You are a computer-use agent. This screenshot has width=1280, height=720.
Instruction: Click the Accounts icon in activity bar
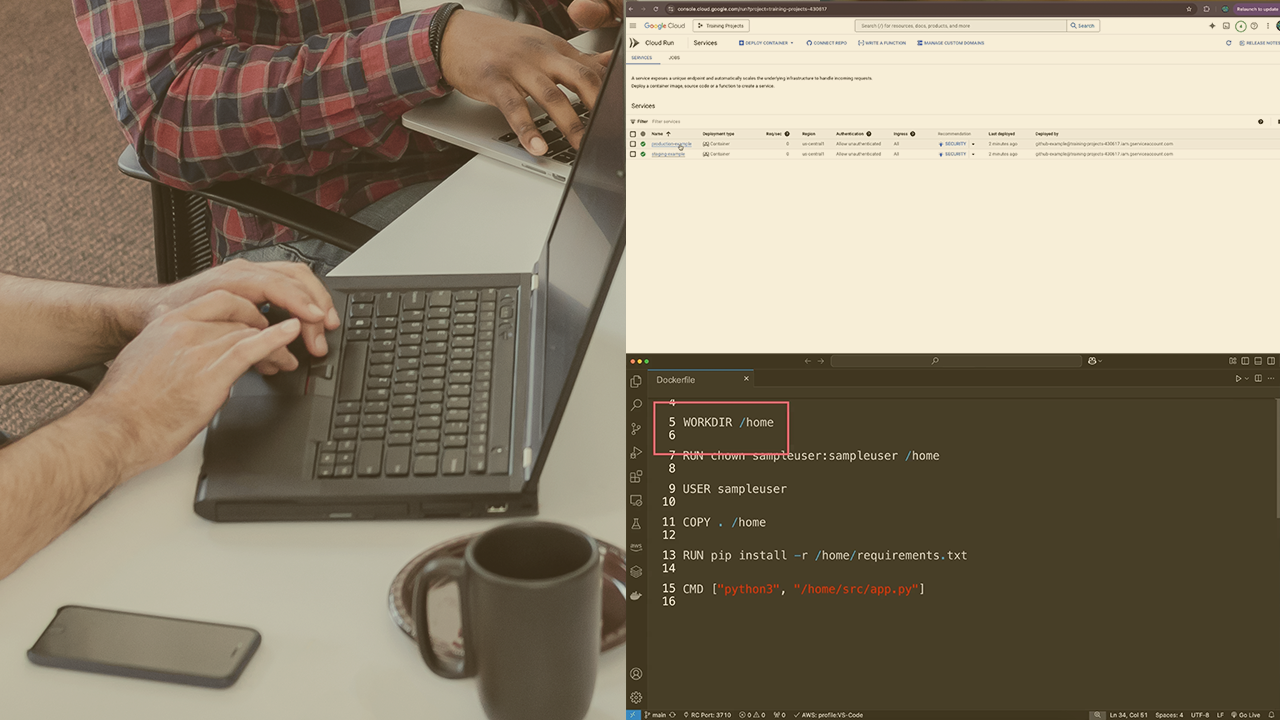(636, 674)
